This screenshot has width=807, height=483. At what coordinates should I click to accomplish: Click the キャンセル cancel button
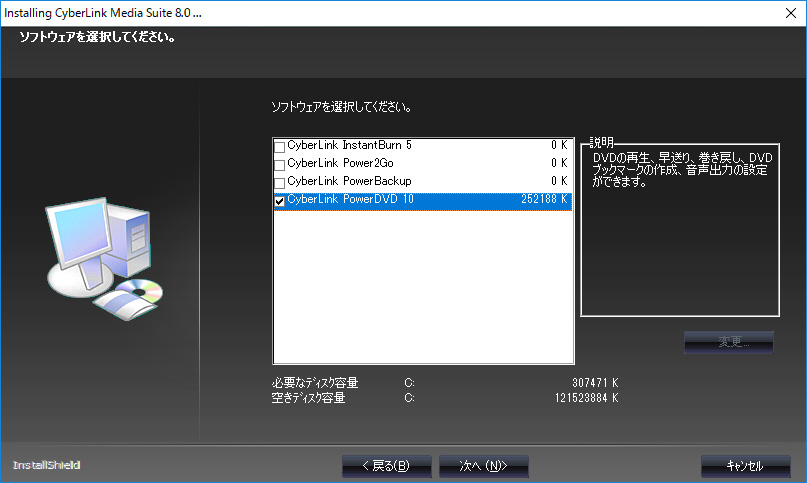tap(745, 466)
